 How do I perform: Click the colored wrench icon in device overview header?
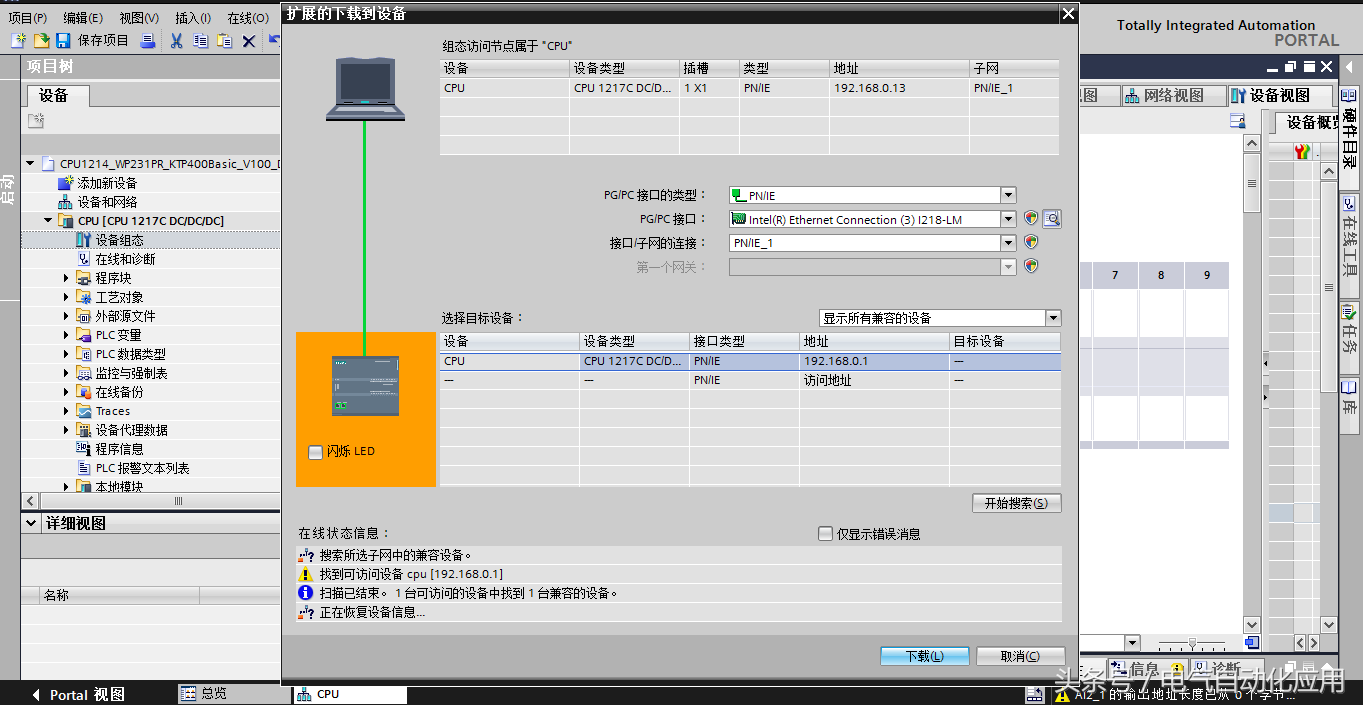1302,152
